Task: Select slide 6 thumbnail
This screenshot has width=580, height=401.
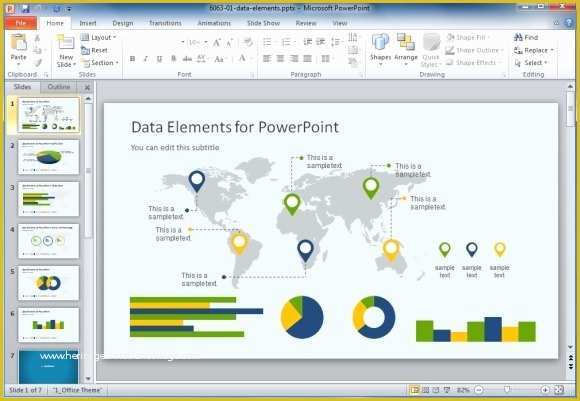Action: pos(48,325)
